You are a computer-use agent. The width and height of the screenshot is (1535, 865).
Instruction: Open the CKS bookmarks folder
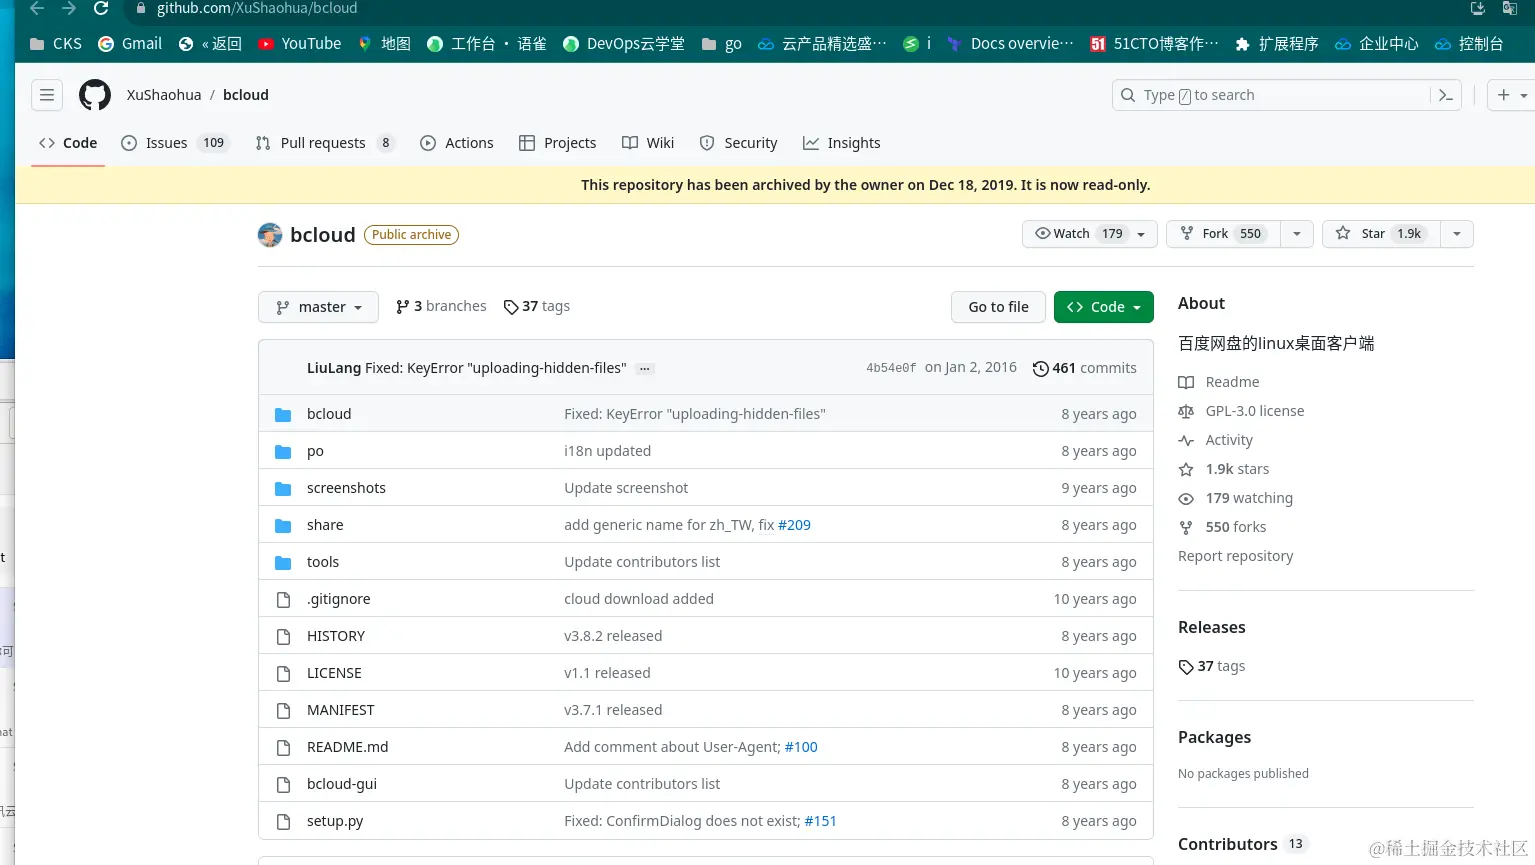tap(56, 44)
